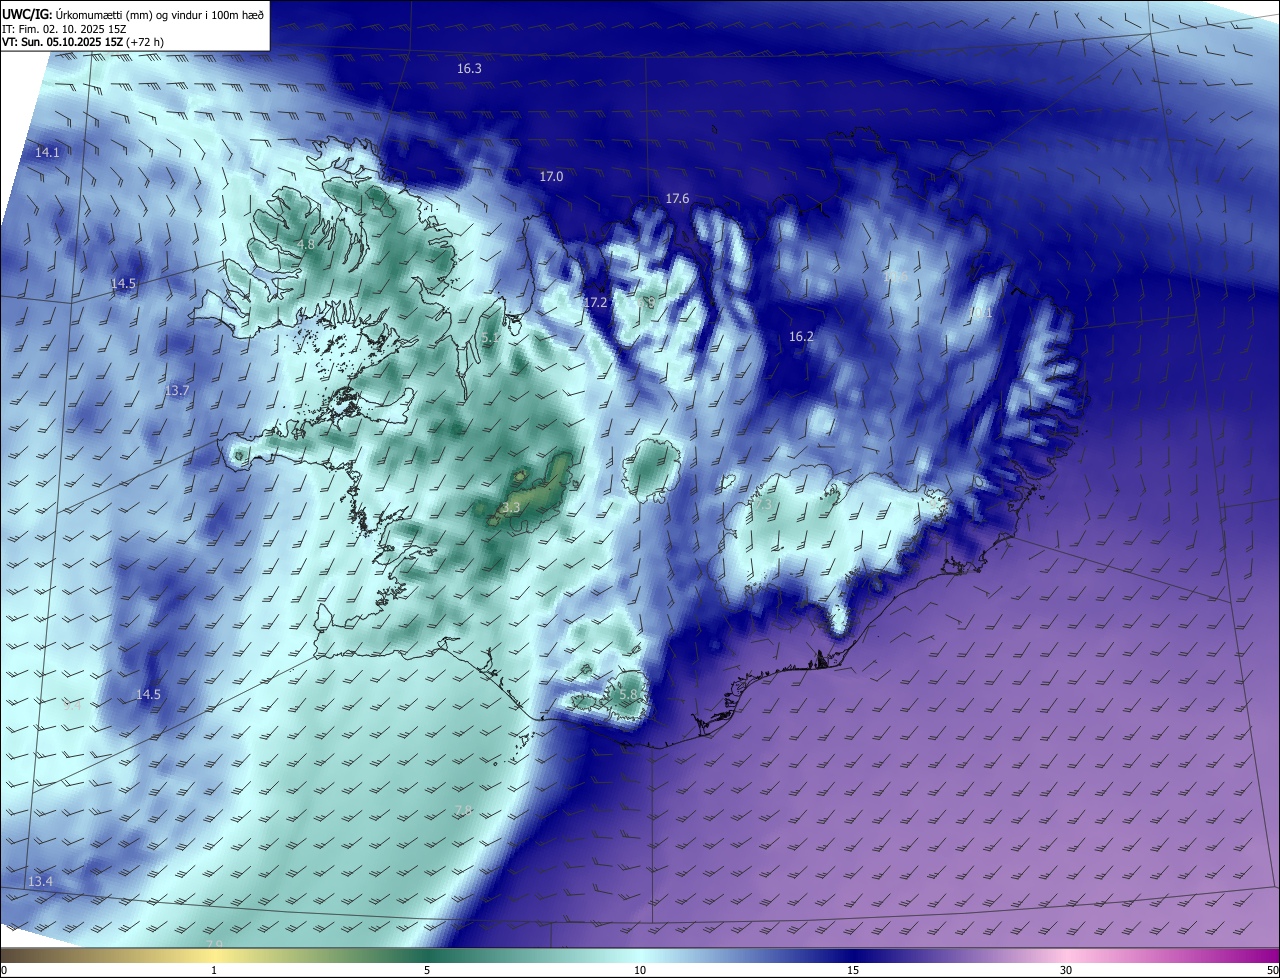Click the 15 tick on the color scale
The image size is (1280, 978).
(853, 970)
